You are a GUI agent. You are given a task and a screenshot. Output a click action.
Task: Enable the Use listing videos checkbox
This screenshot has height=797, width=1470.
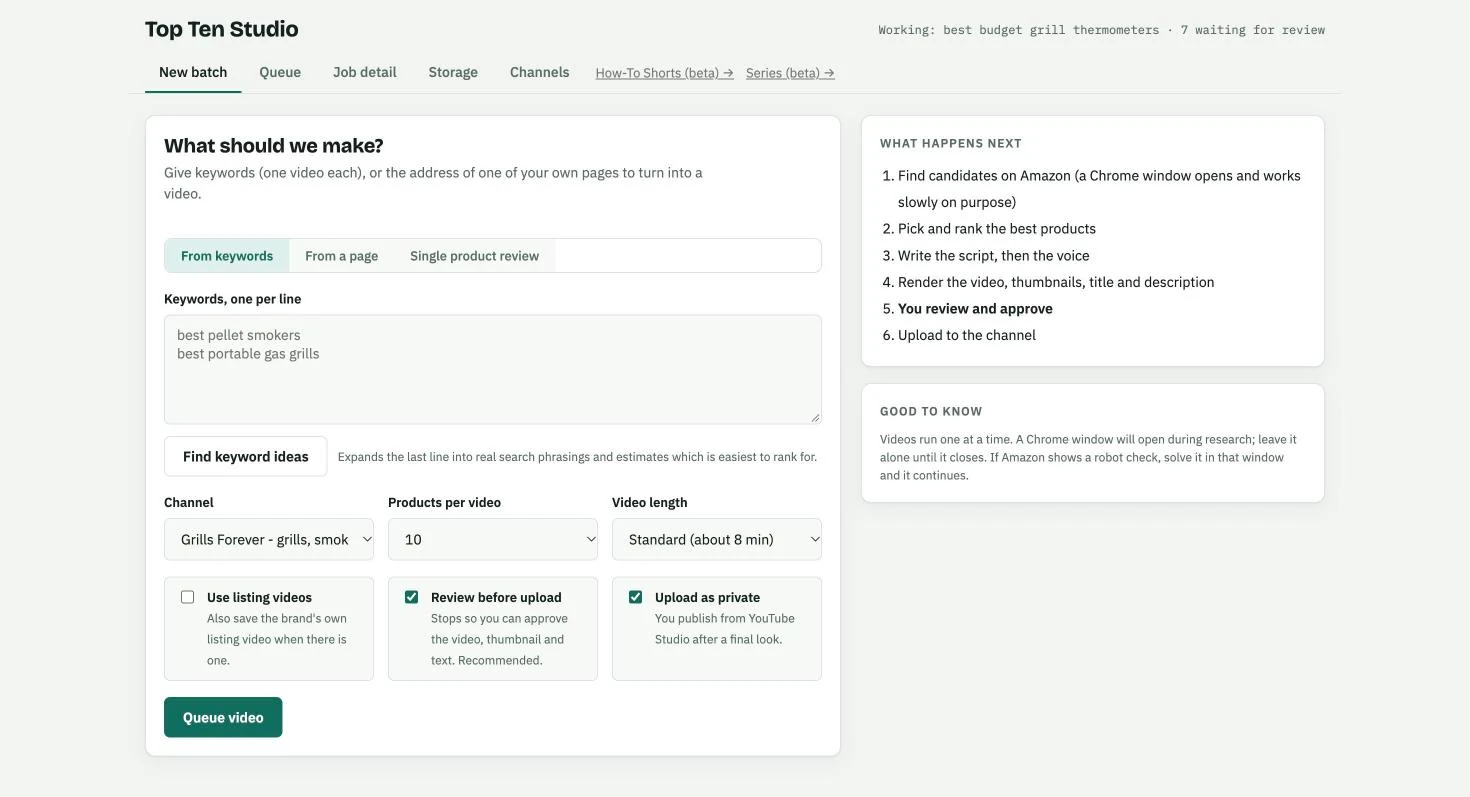[187, 597]
